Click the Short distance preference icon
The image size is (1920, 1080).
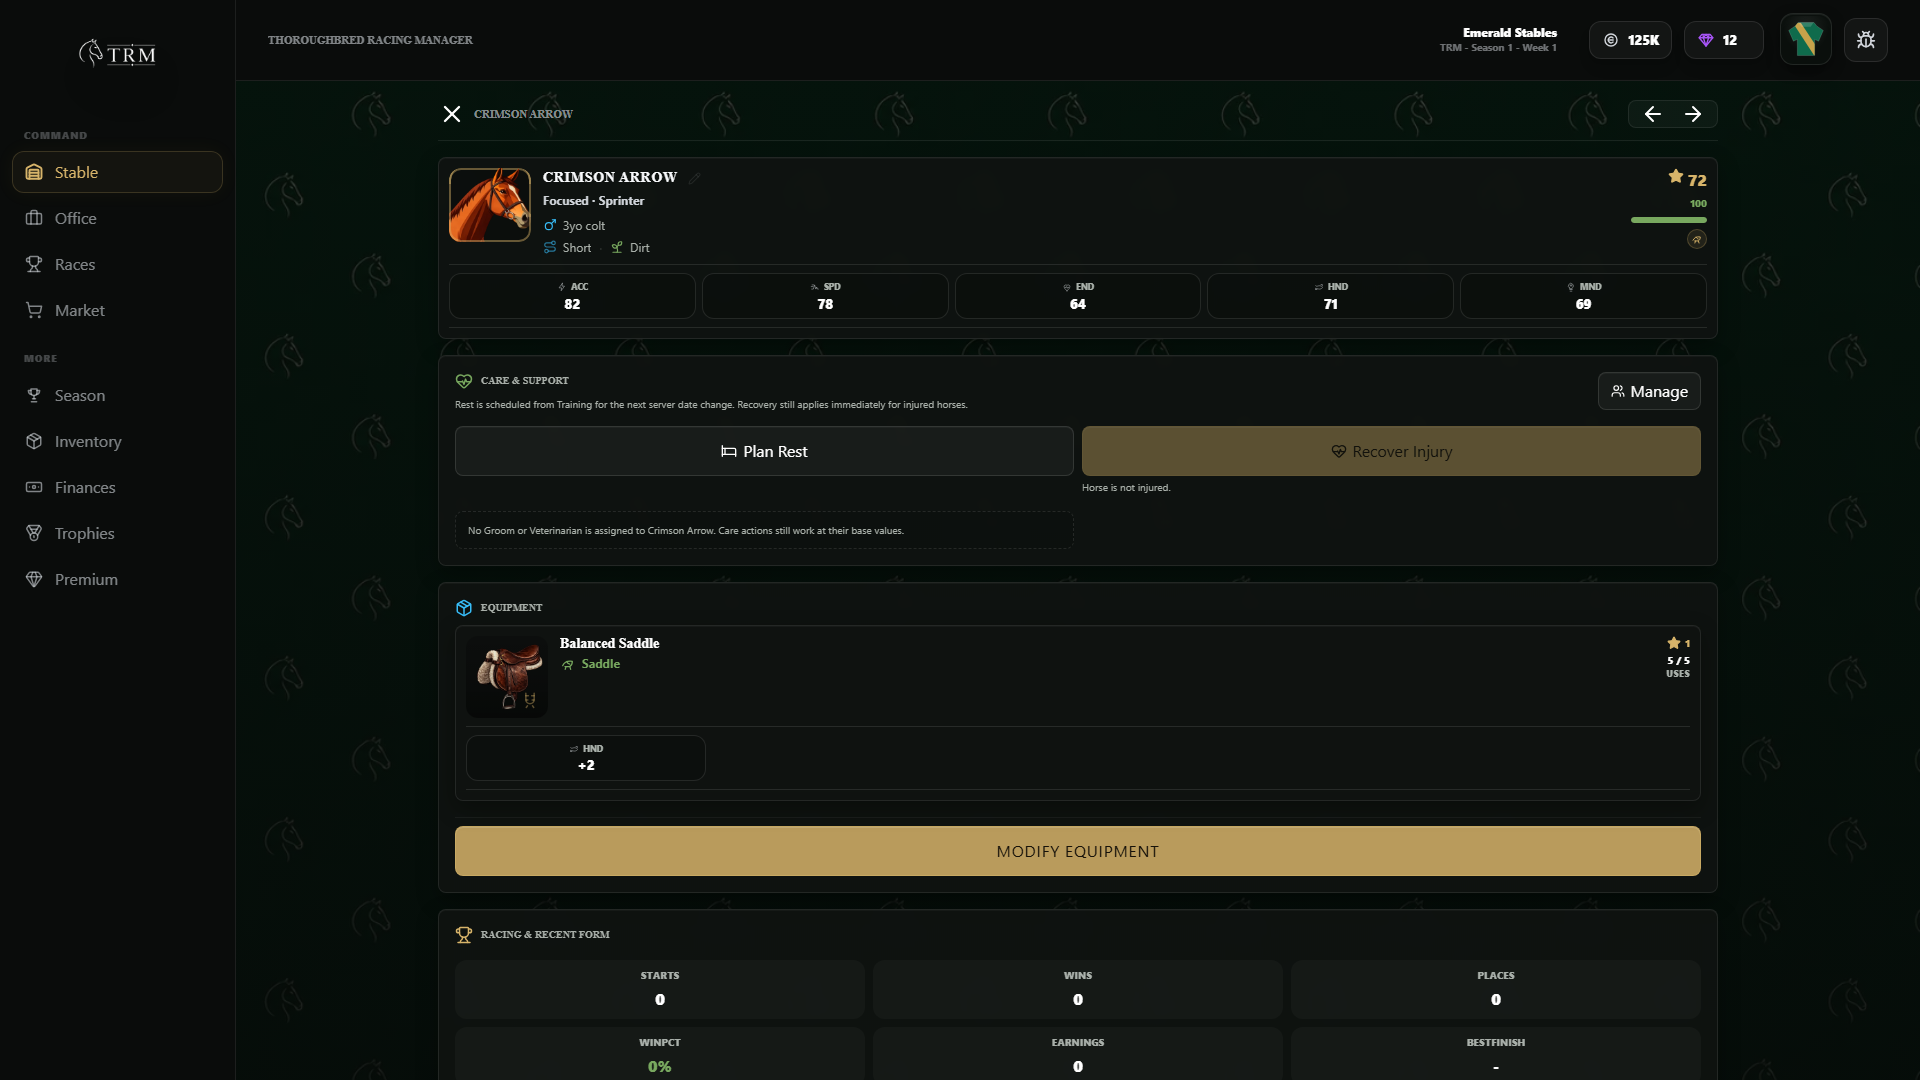[x=550, y=248]
